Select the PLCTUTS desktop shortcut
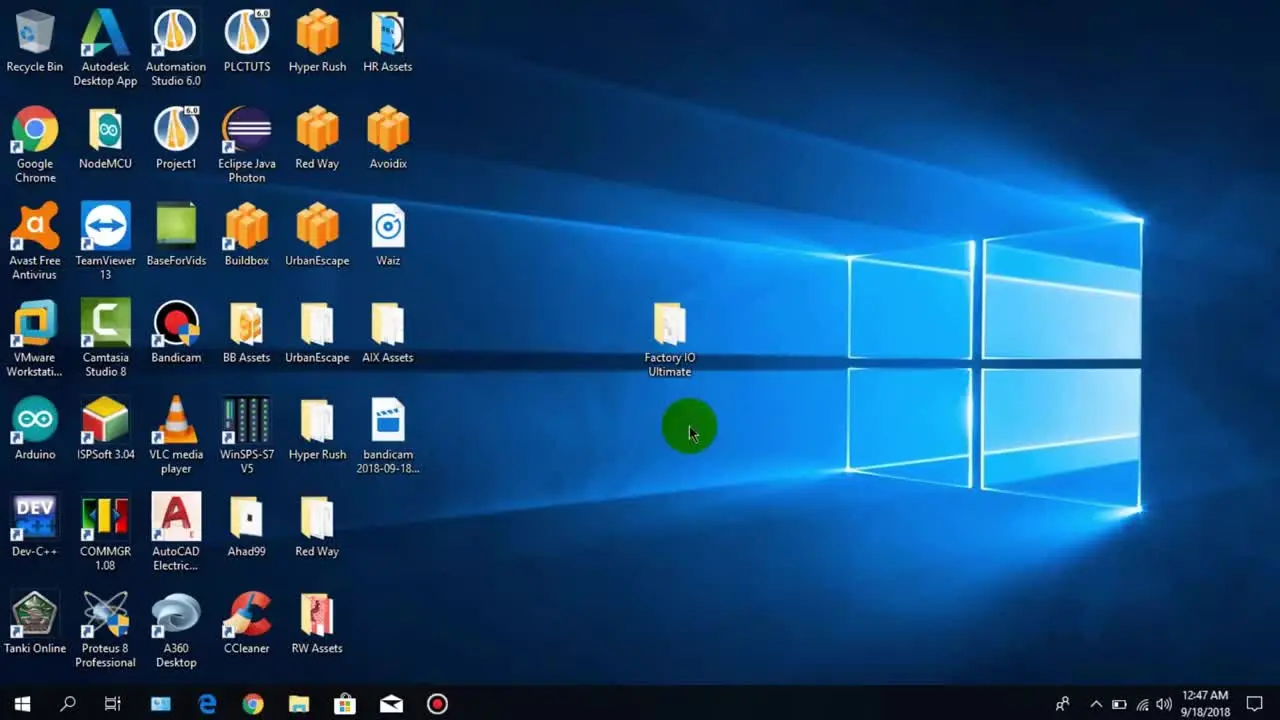1280x720 pixels. 247,42
